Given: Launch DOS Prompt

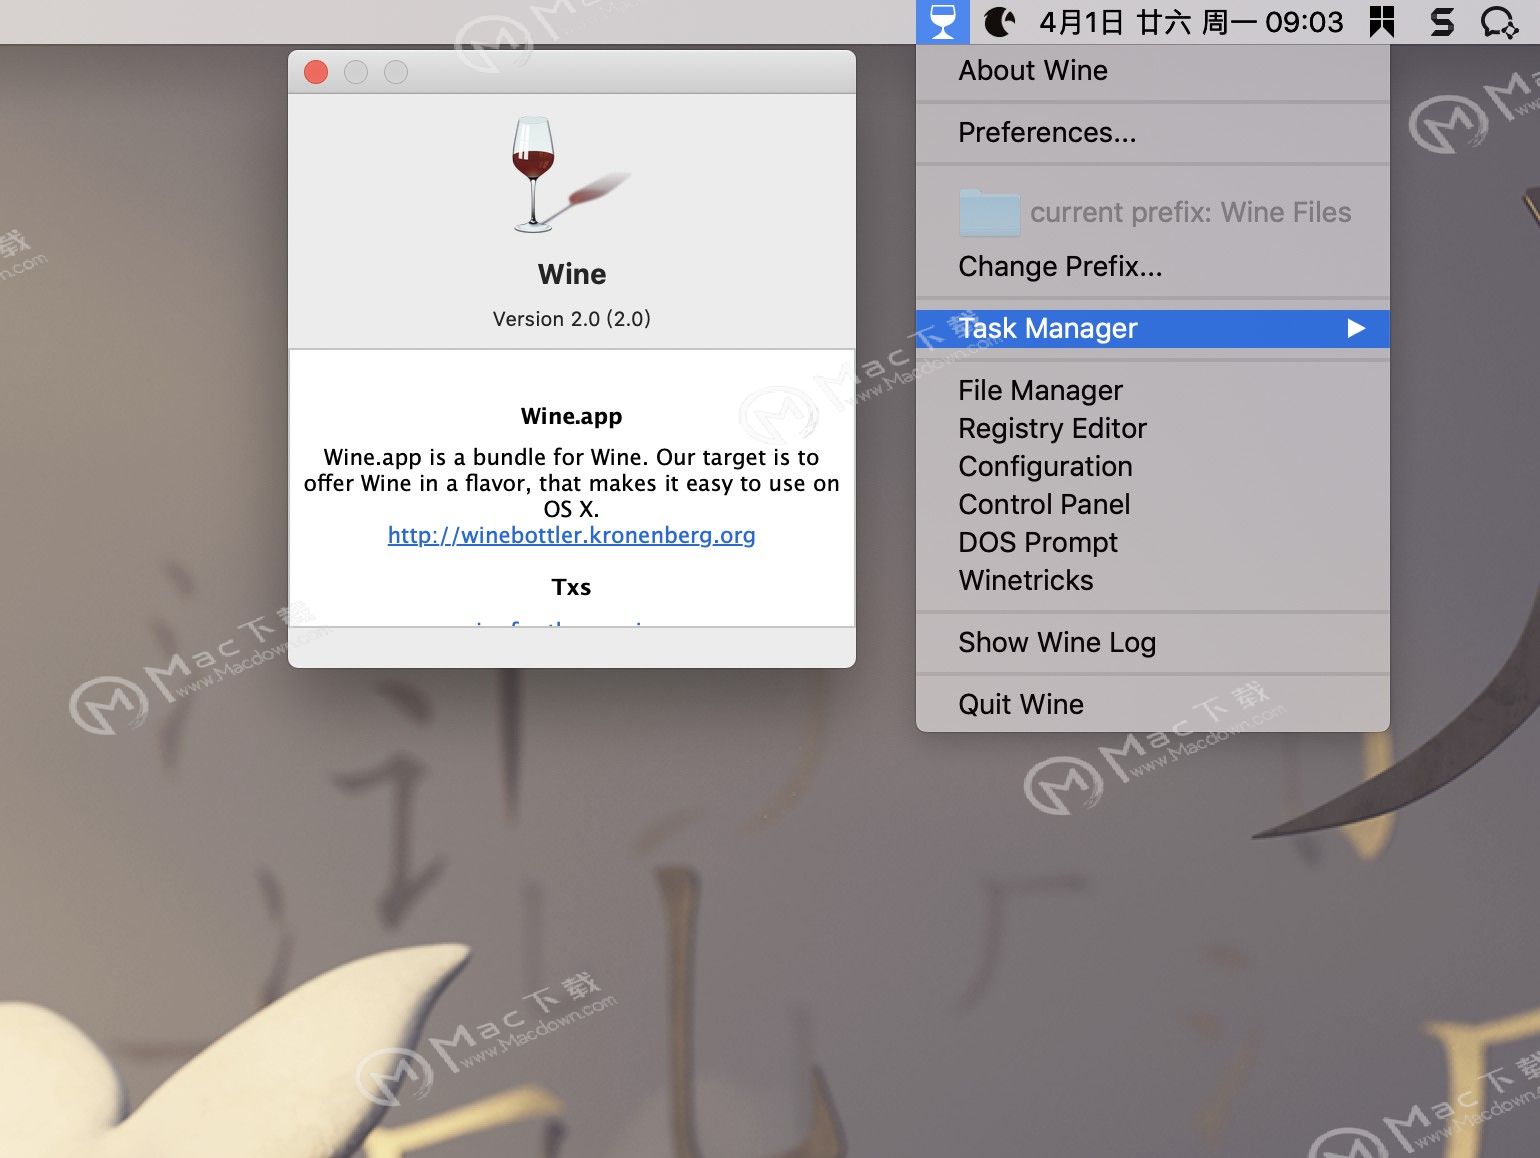Looking at the screenshot, I should click(1153, 542).
